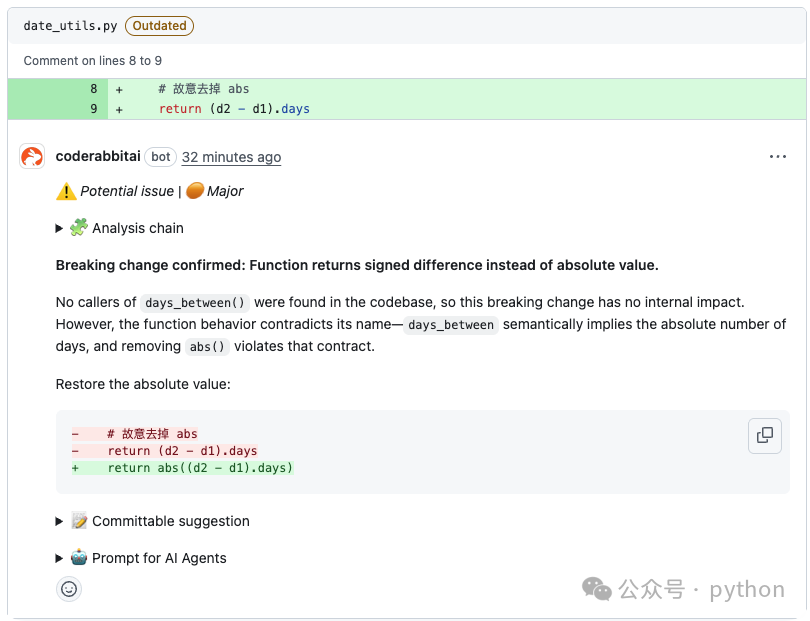Click 'Restore the absolute value:' text
810x621 pixels.
tap(143, 384)
